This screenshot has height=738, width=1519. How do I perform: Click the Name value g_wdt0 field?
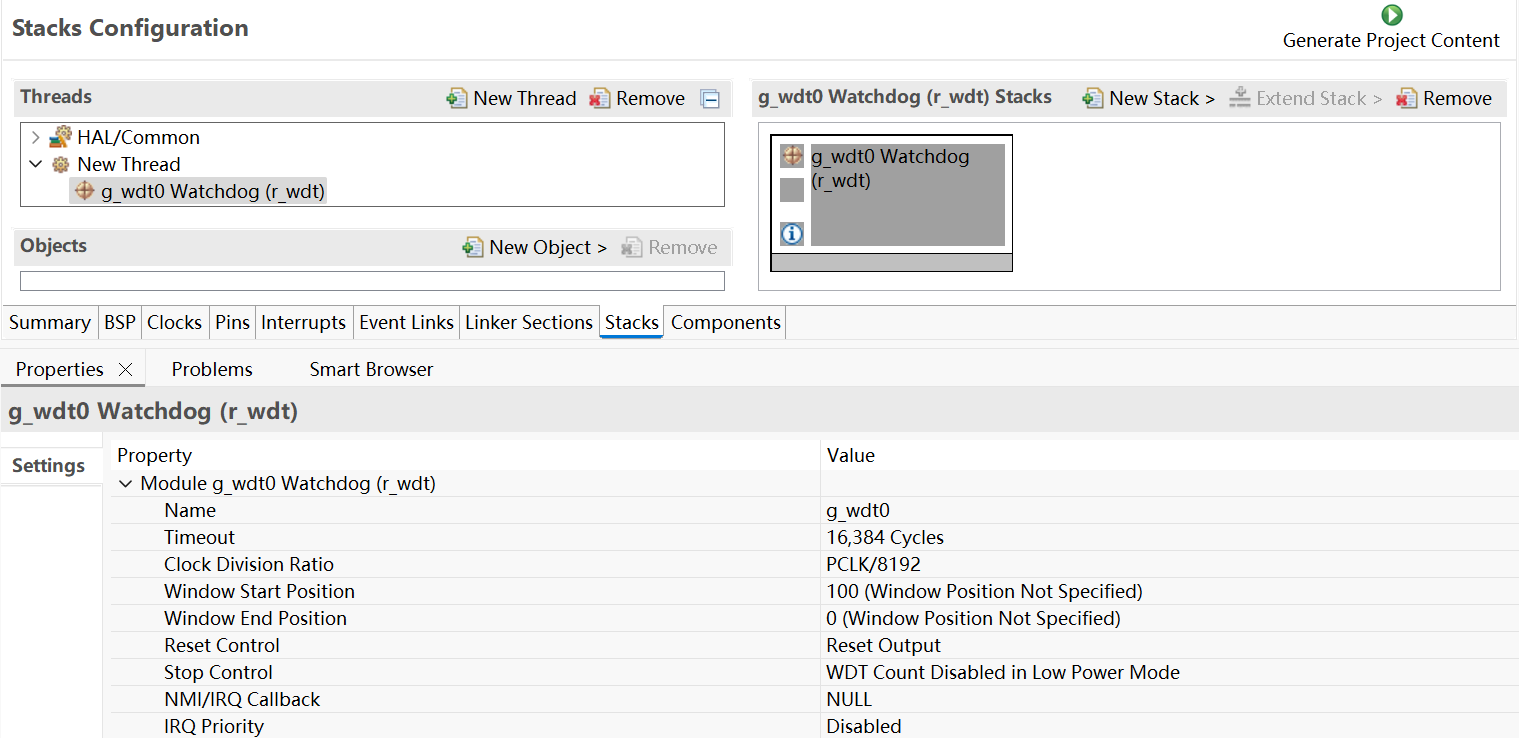tap(1169, 511)
